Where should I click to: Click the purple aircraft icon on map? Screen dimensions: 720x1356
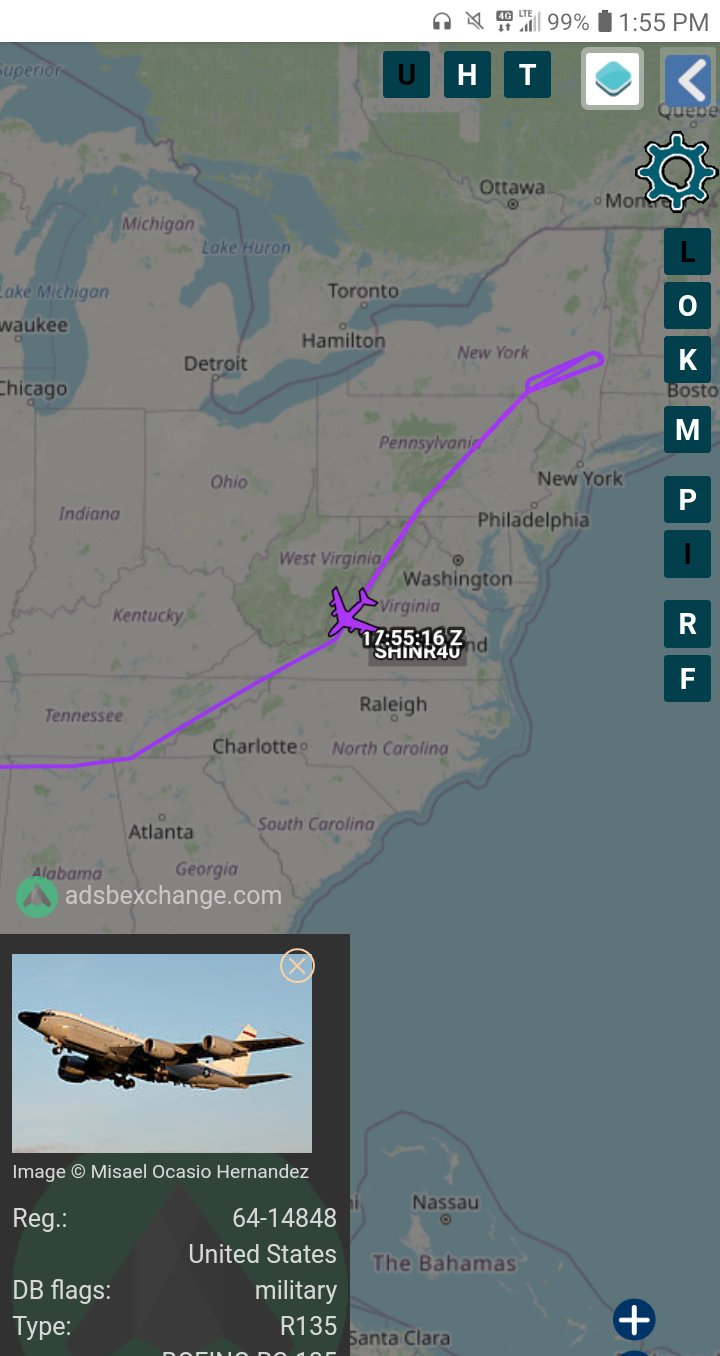point(349,610)
